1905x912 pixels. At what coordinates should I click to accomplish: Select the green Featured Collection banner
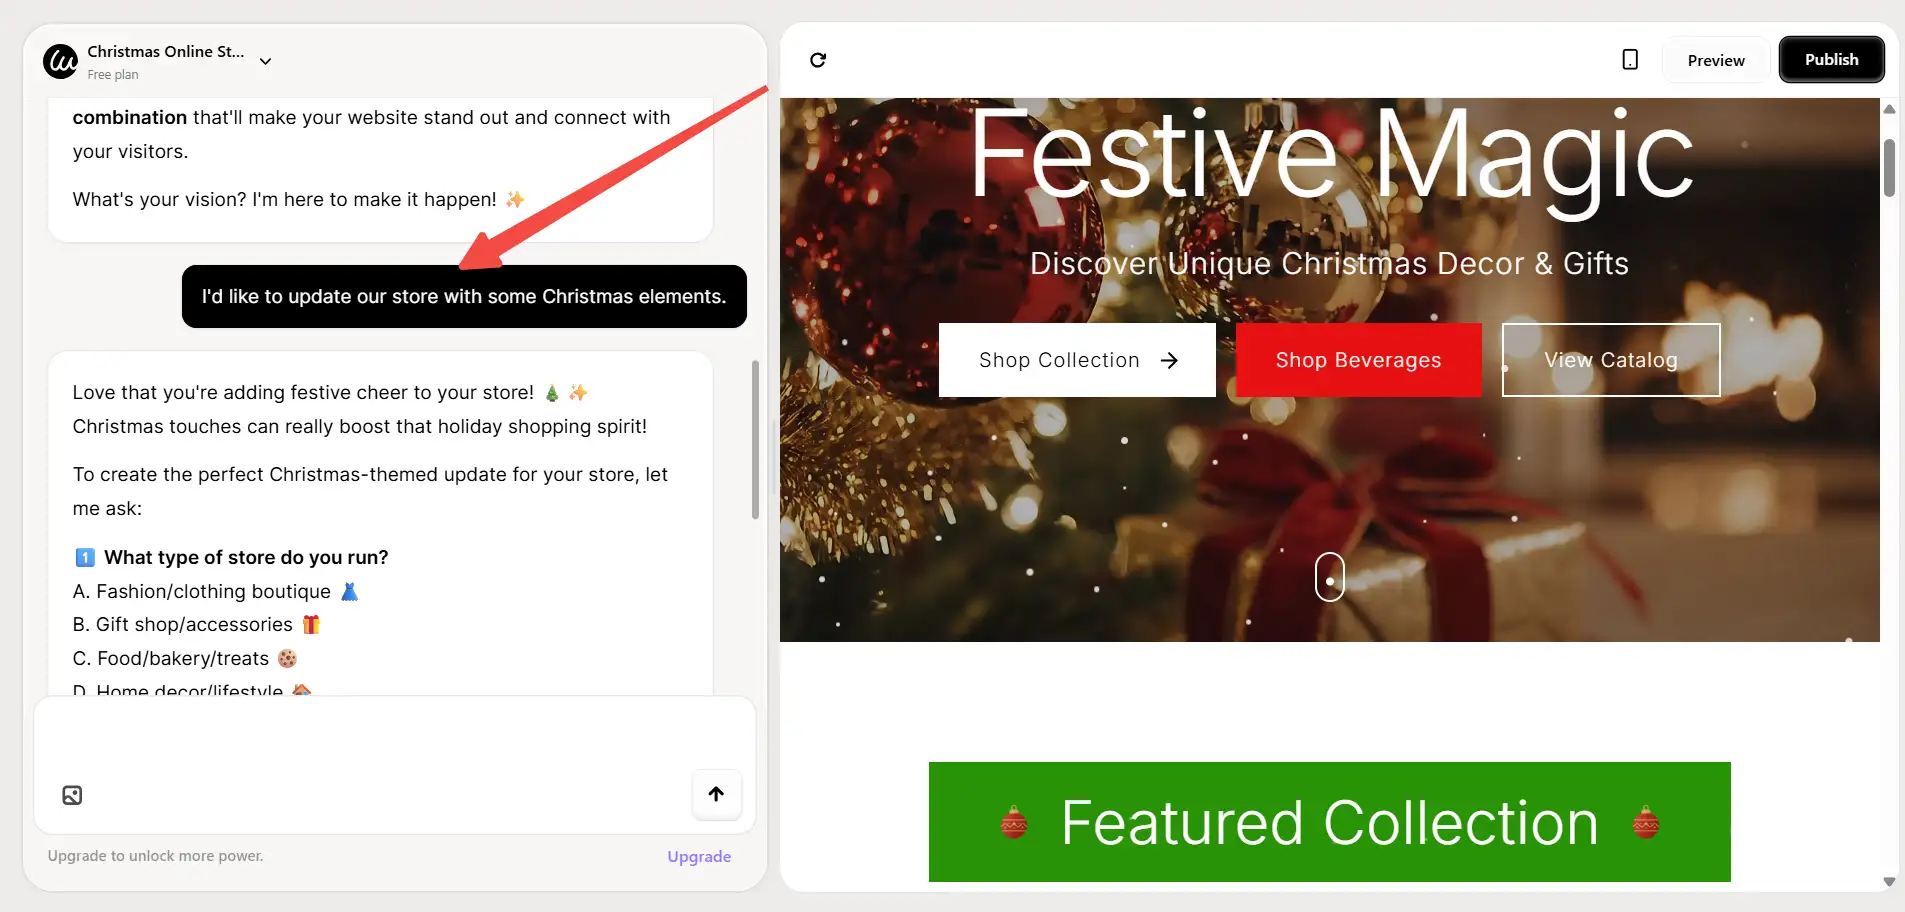(1329, 822)
